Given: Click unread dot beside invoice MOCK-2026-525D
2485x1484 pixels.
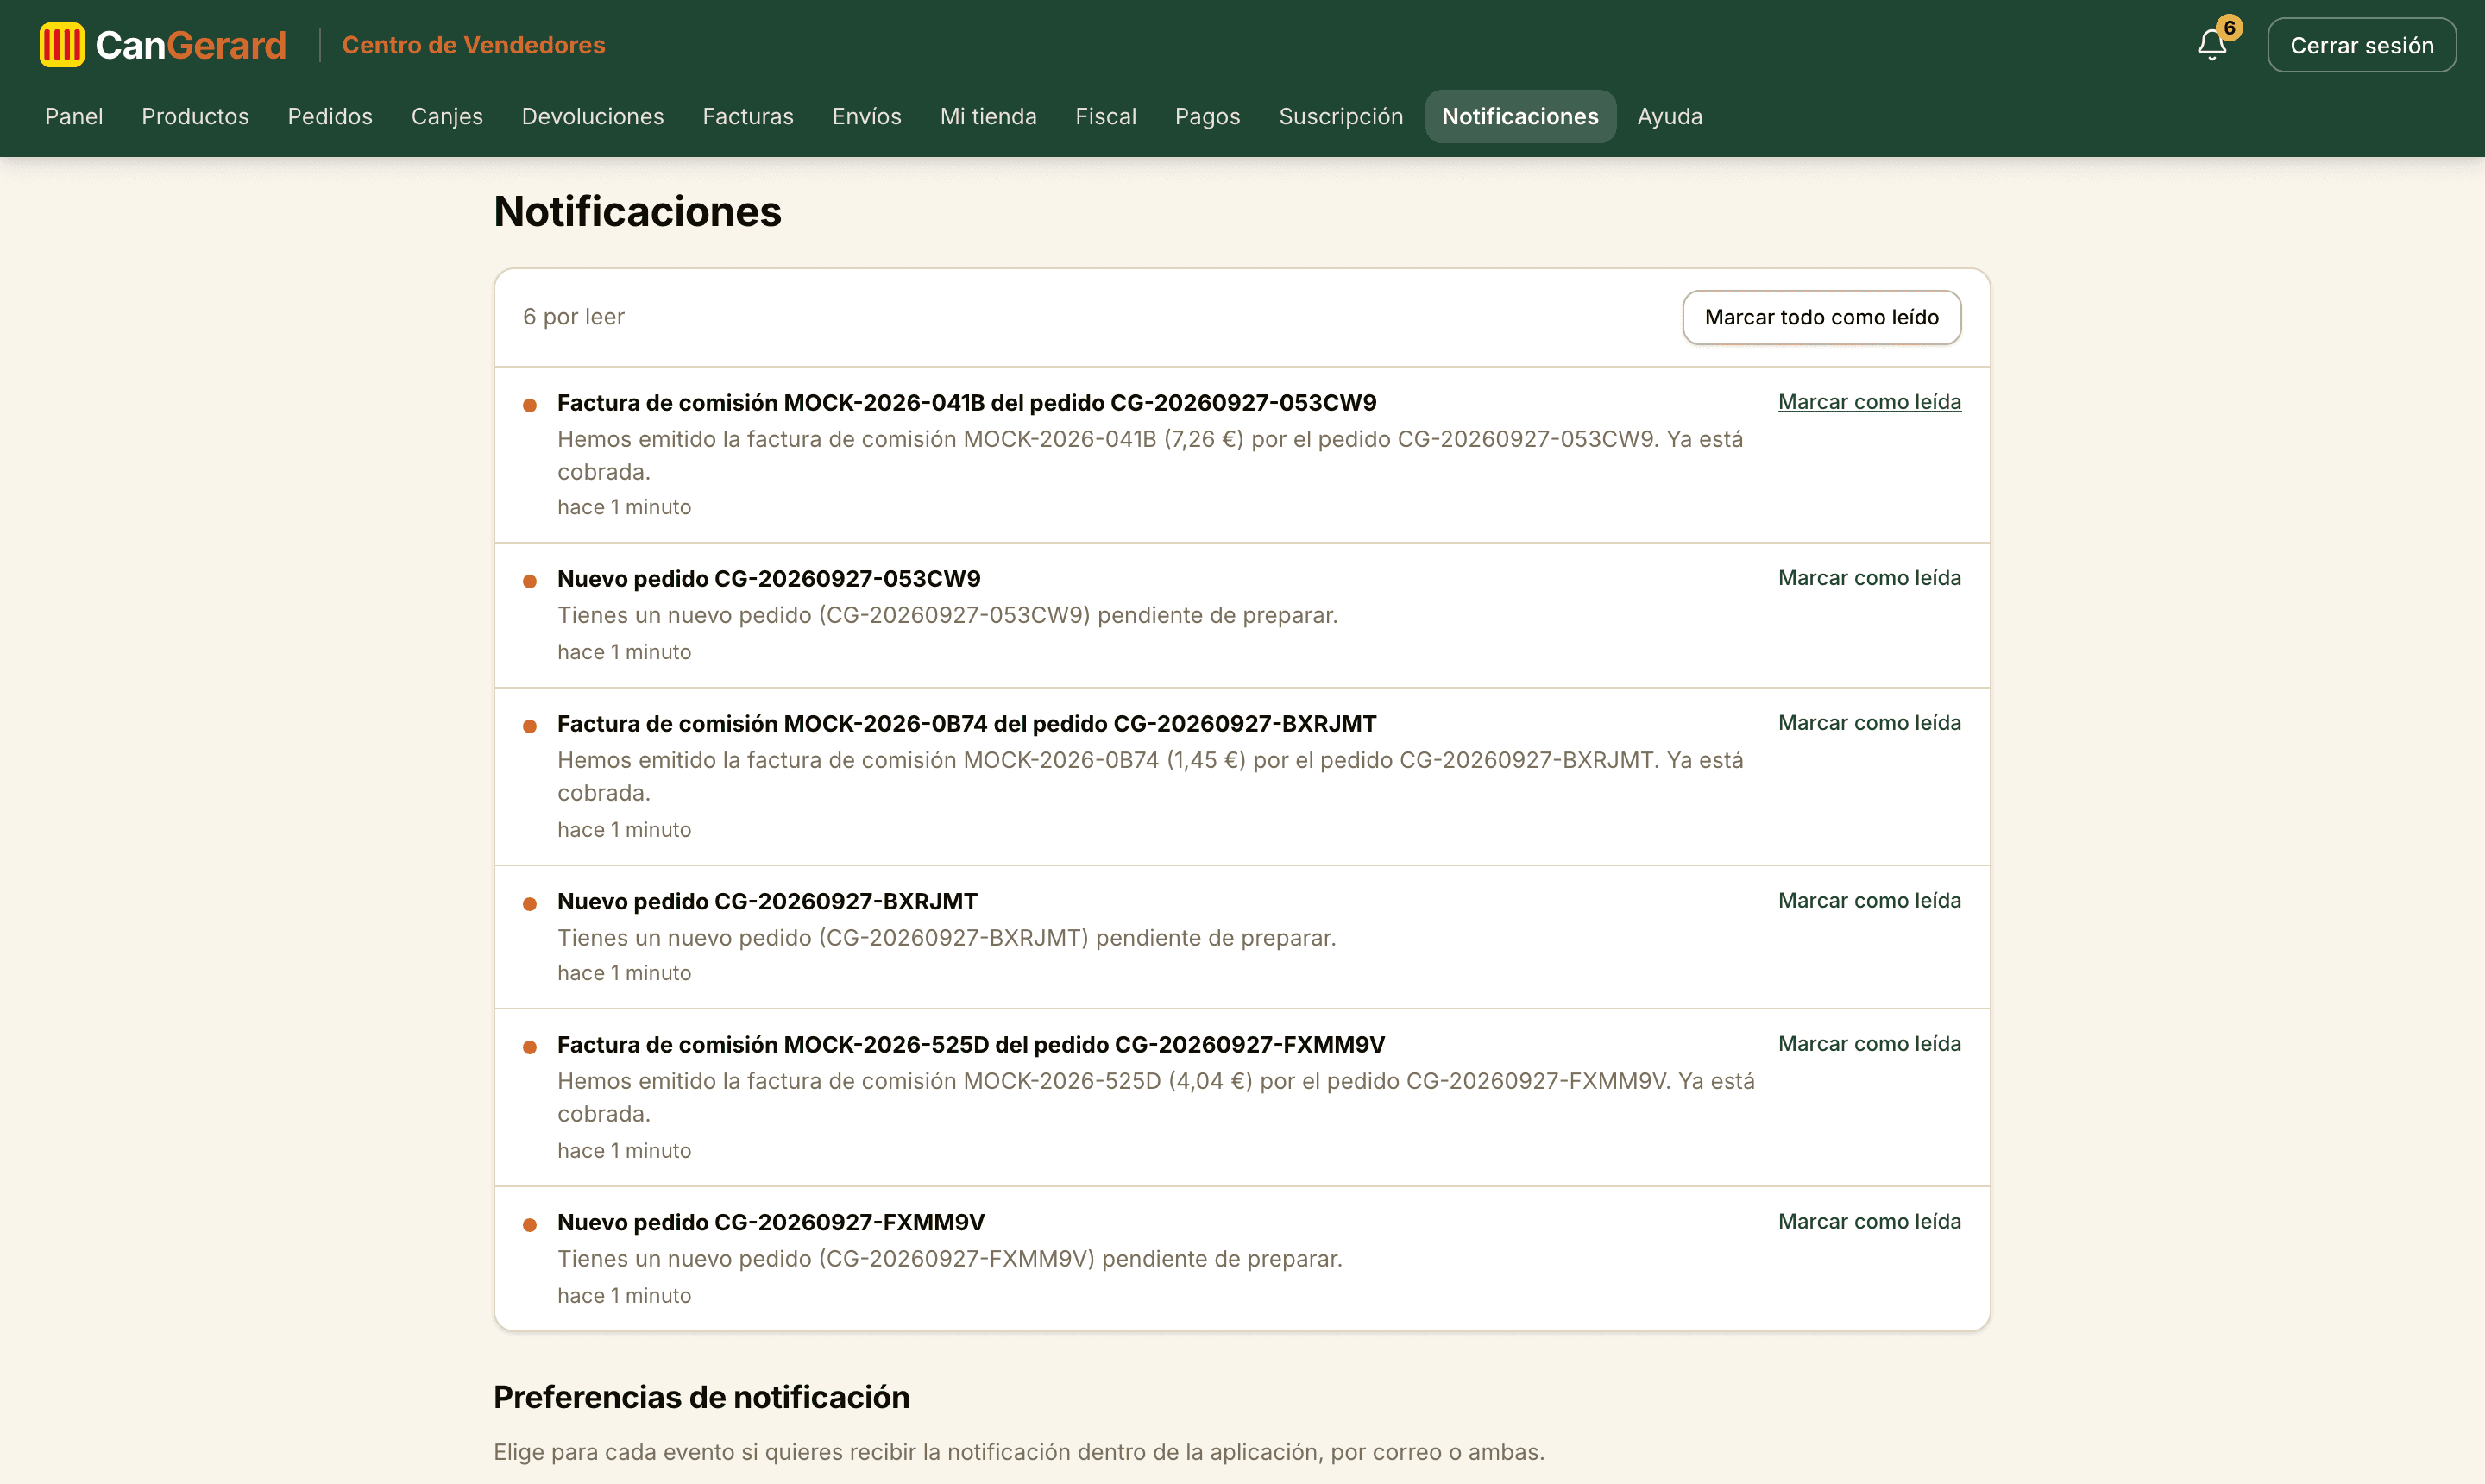Looking at the screenshot, I should click(530, 1047).
